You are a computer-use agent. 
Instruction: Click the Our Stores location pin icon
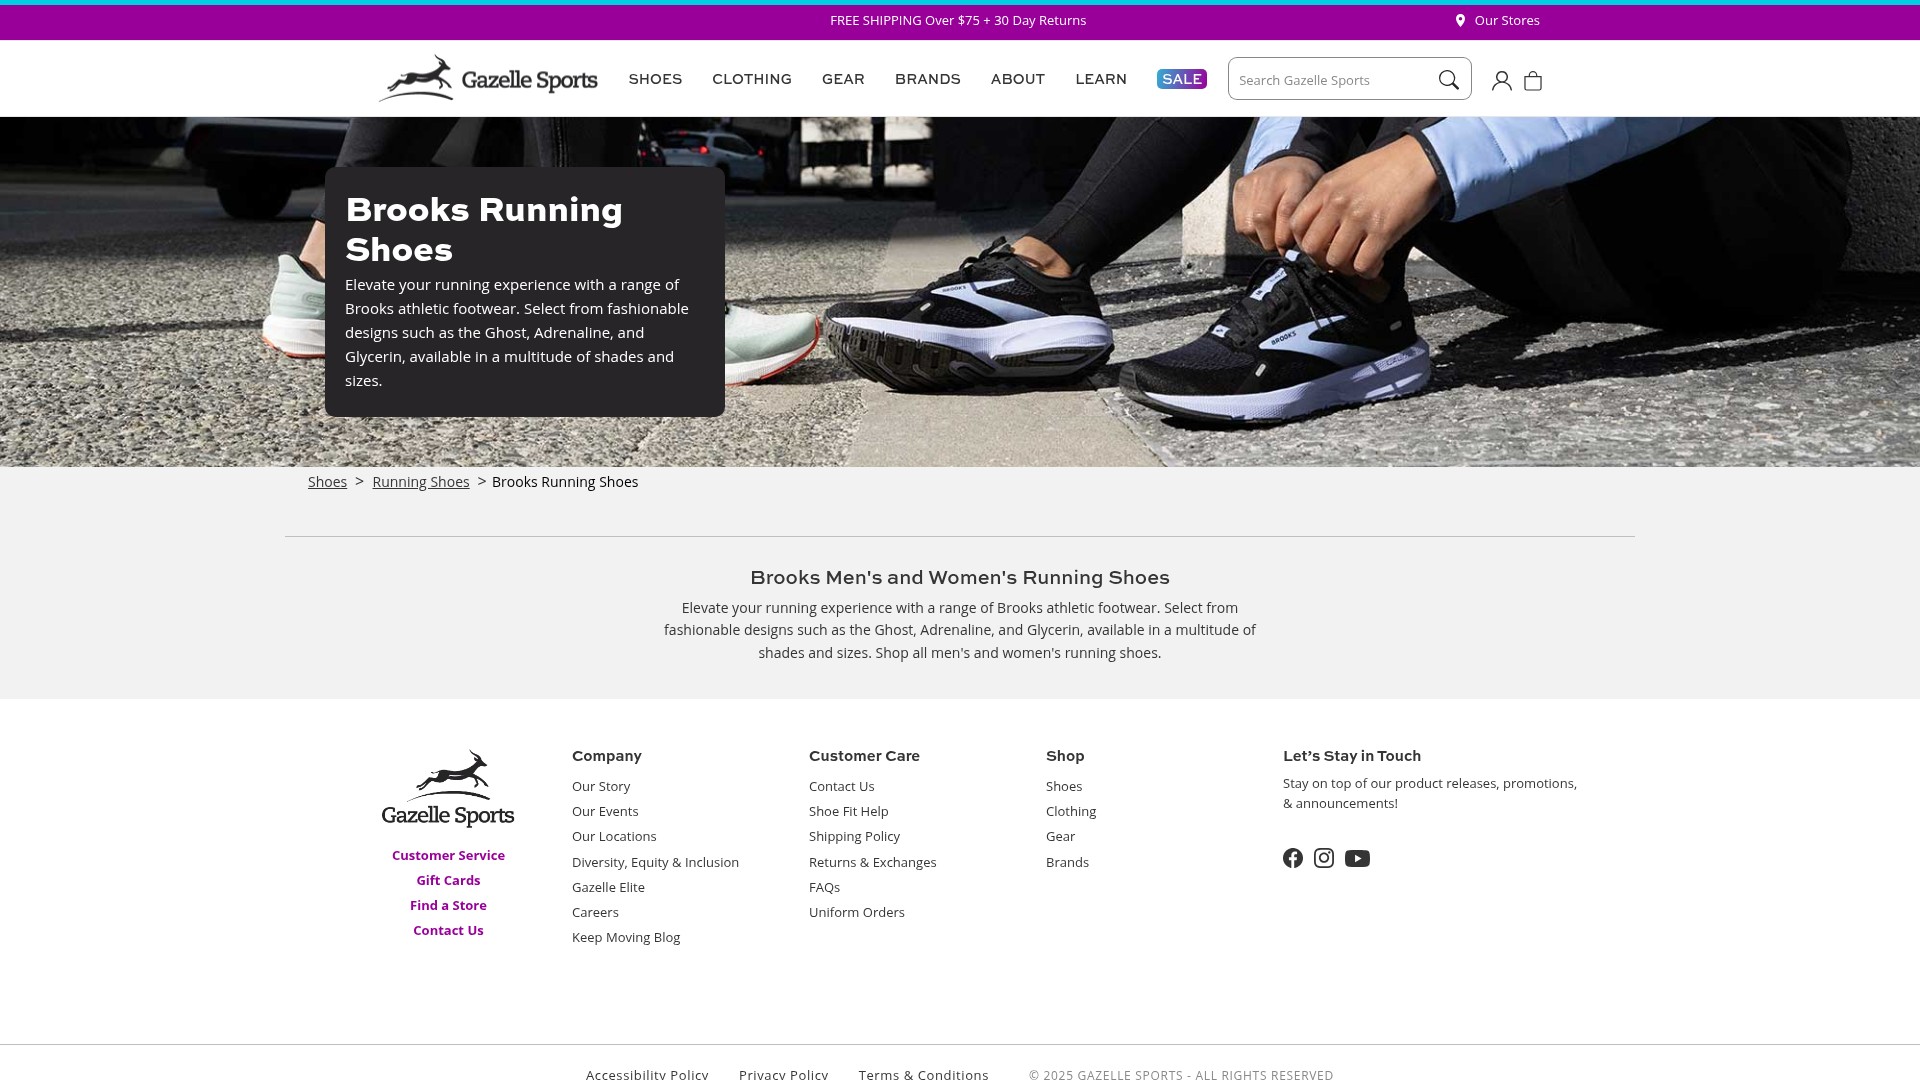click(x=1460, y=20)
